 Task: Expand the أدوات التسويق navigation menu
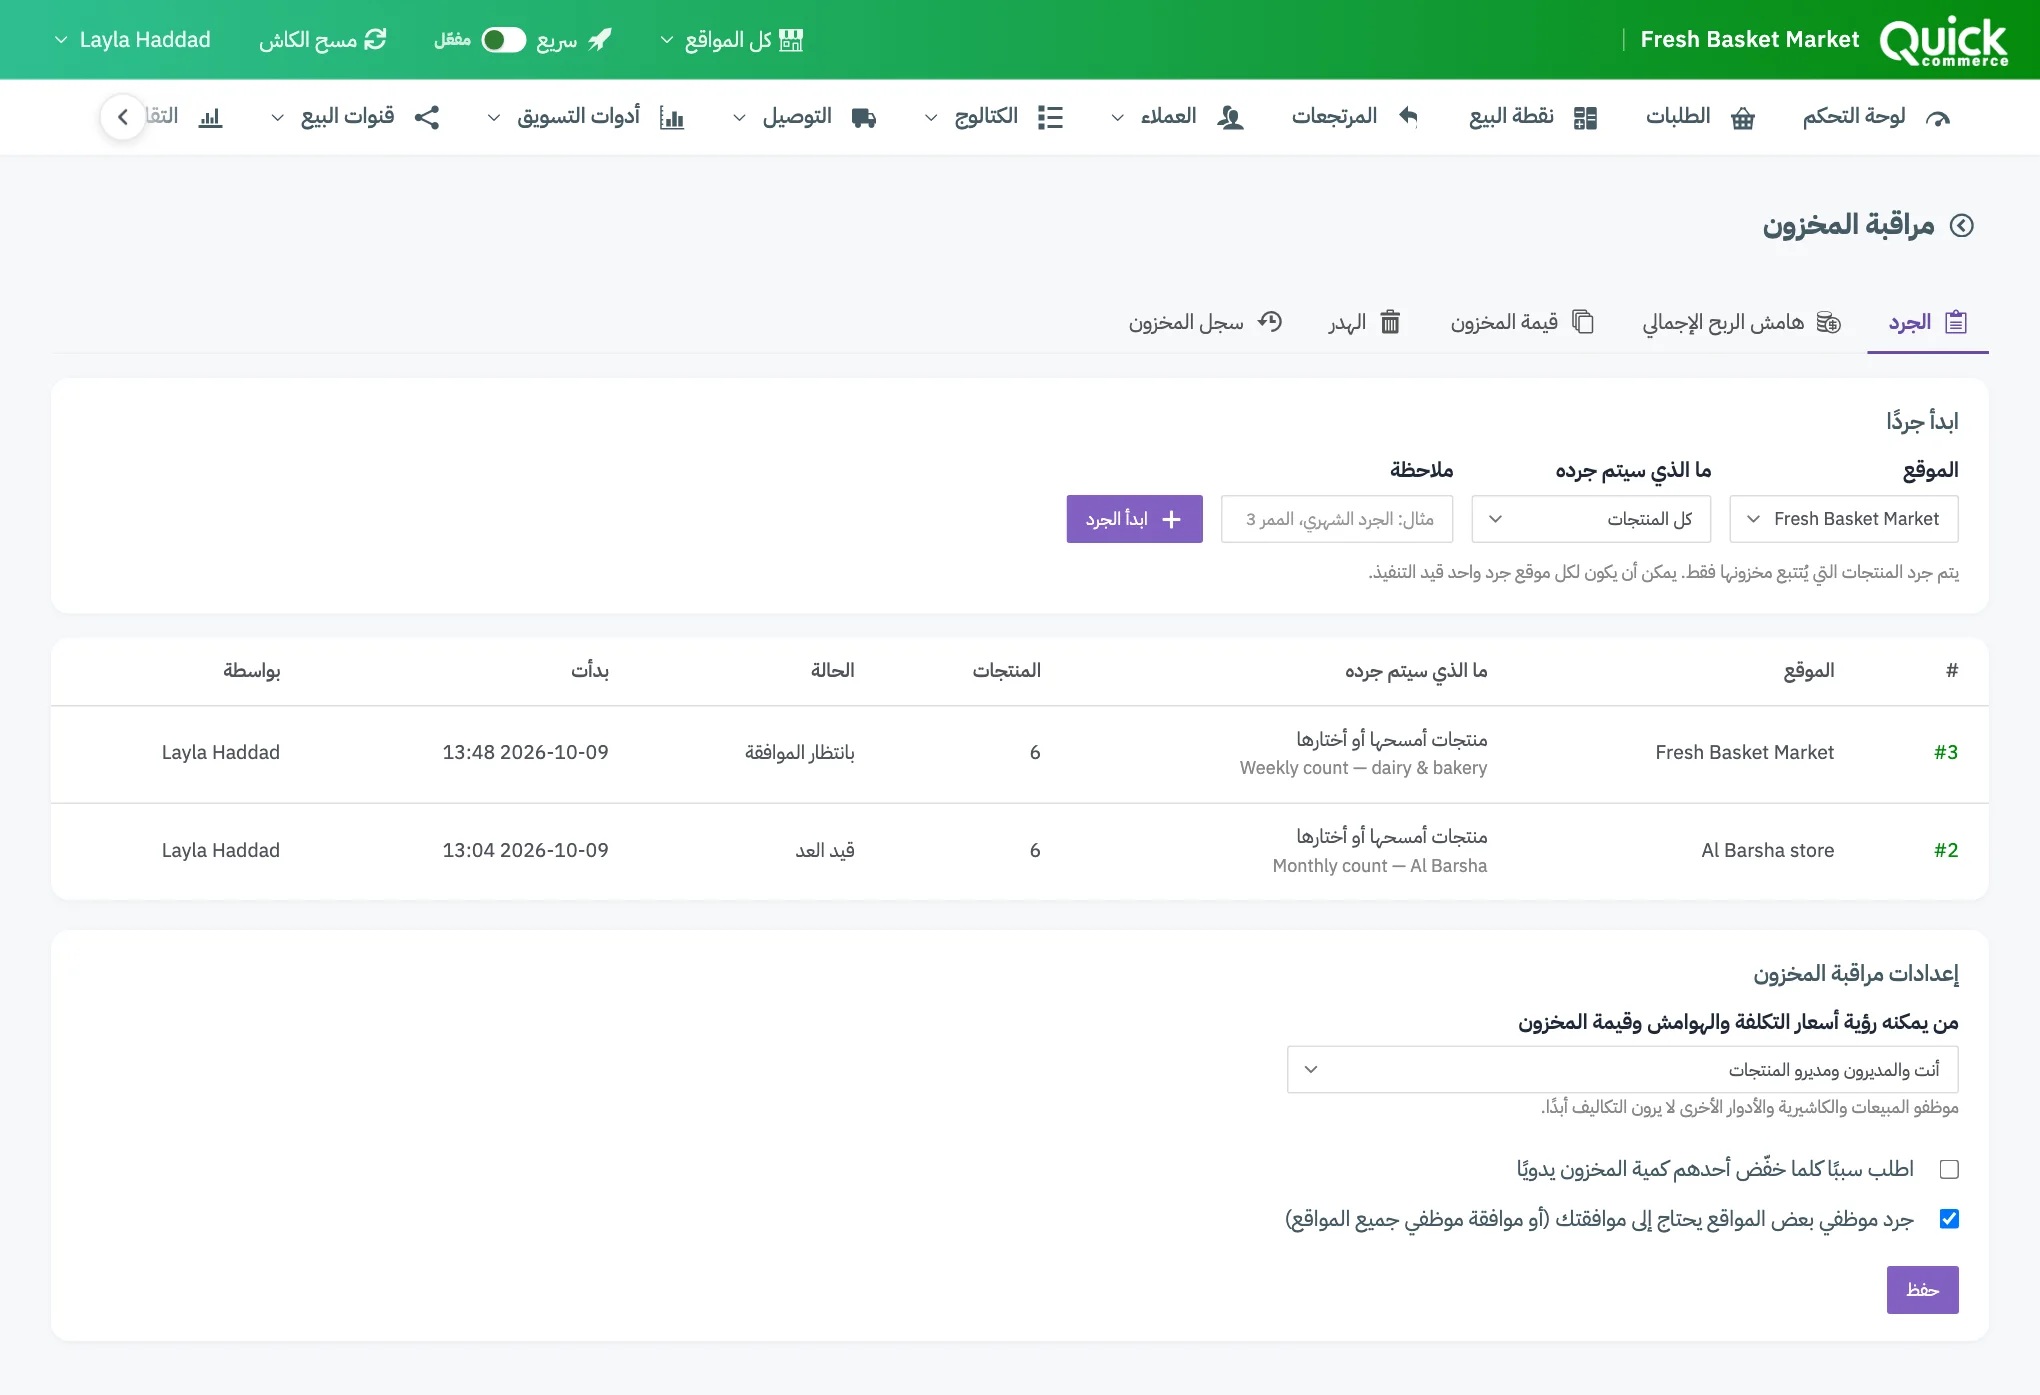tap(585, 117)
